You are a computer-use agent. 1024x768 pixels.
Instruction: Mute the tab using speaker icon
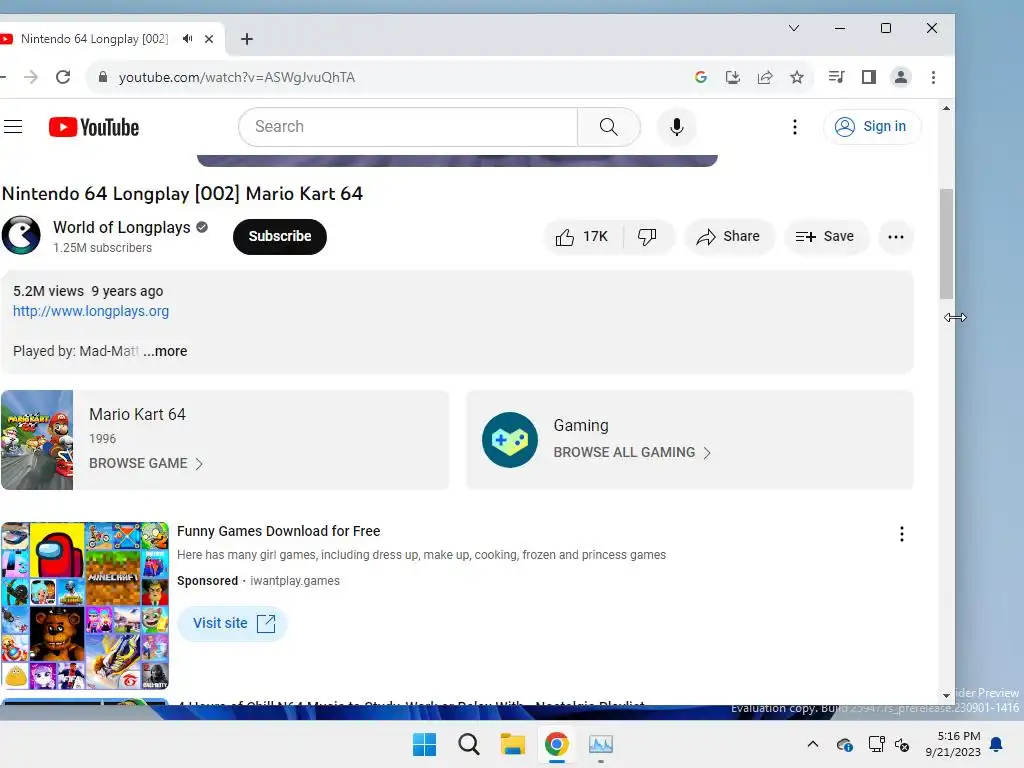pos(188,39)
